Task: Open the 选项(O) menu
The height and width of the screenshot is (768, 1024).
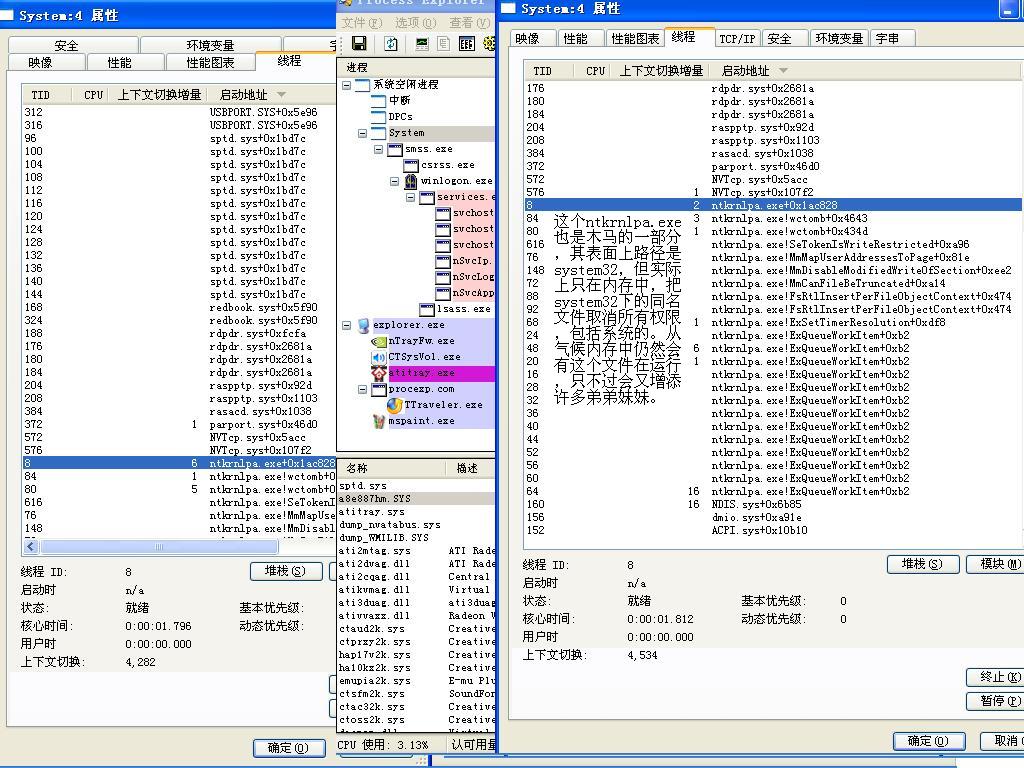Action: point(415,23)
